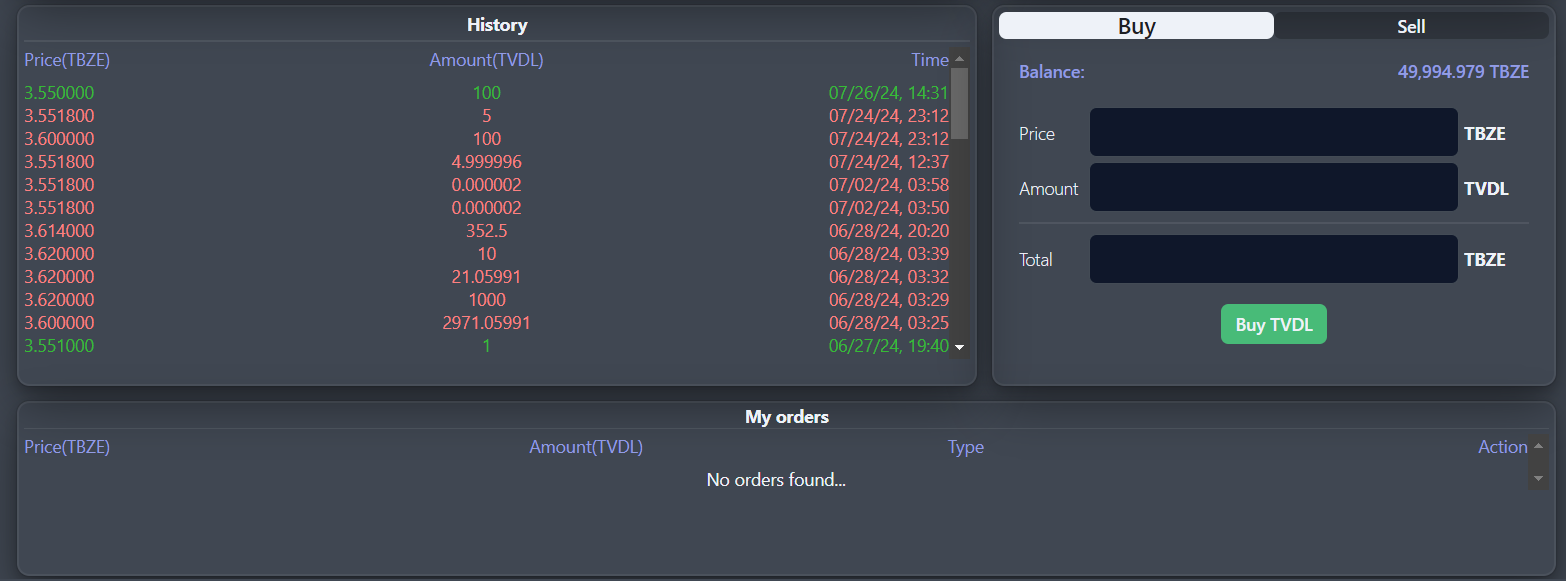1566x581 pixels.
Task: Click the 2971.05991 amount entry
Action: tap(486, 323)
